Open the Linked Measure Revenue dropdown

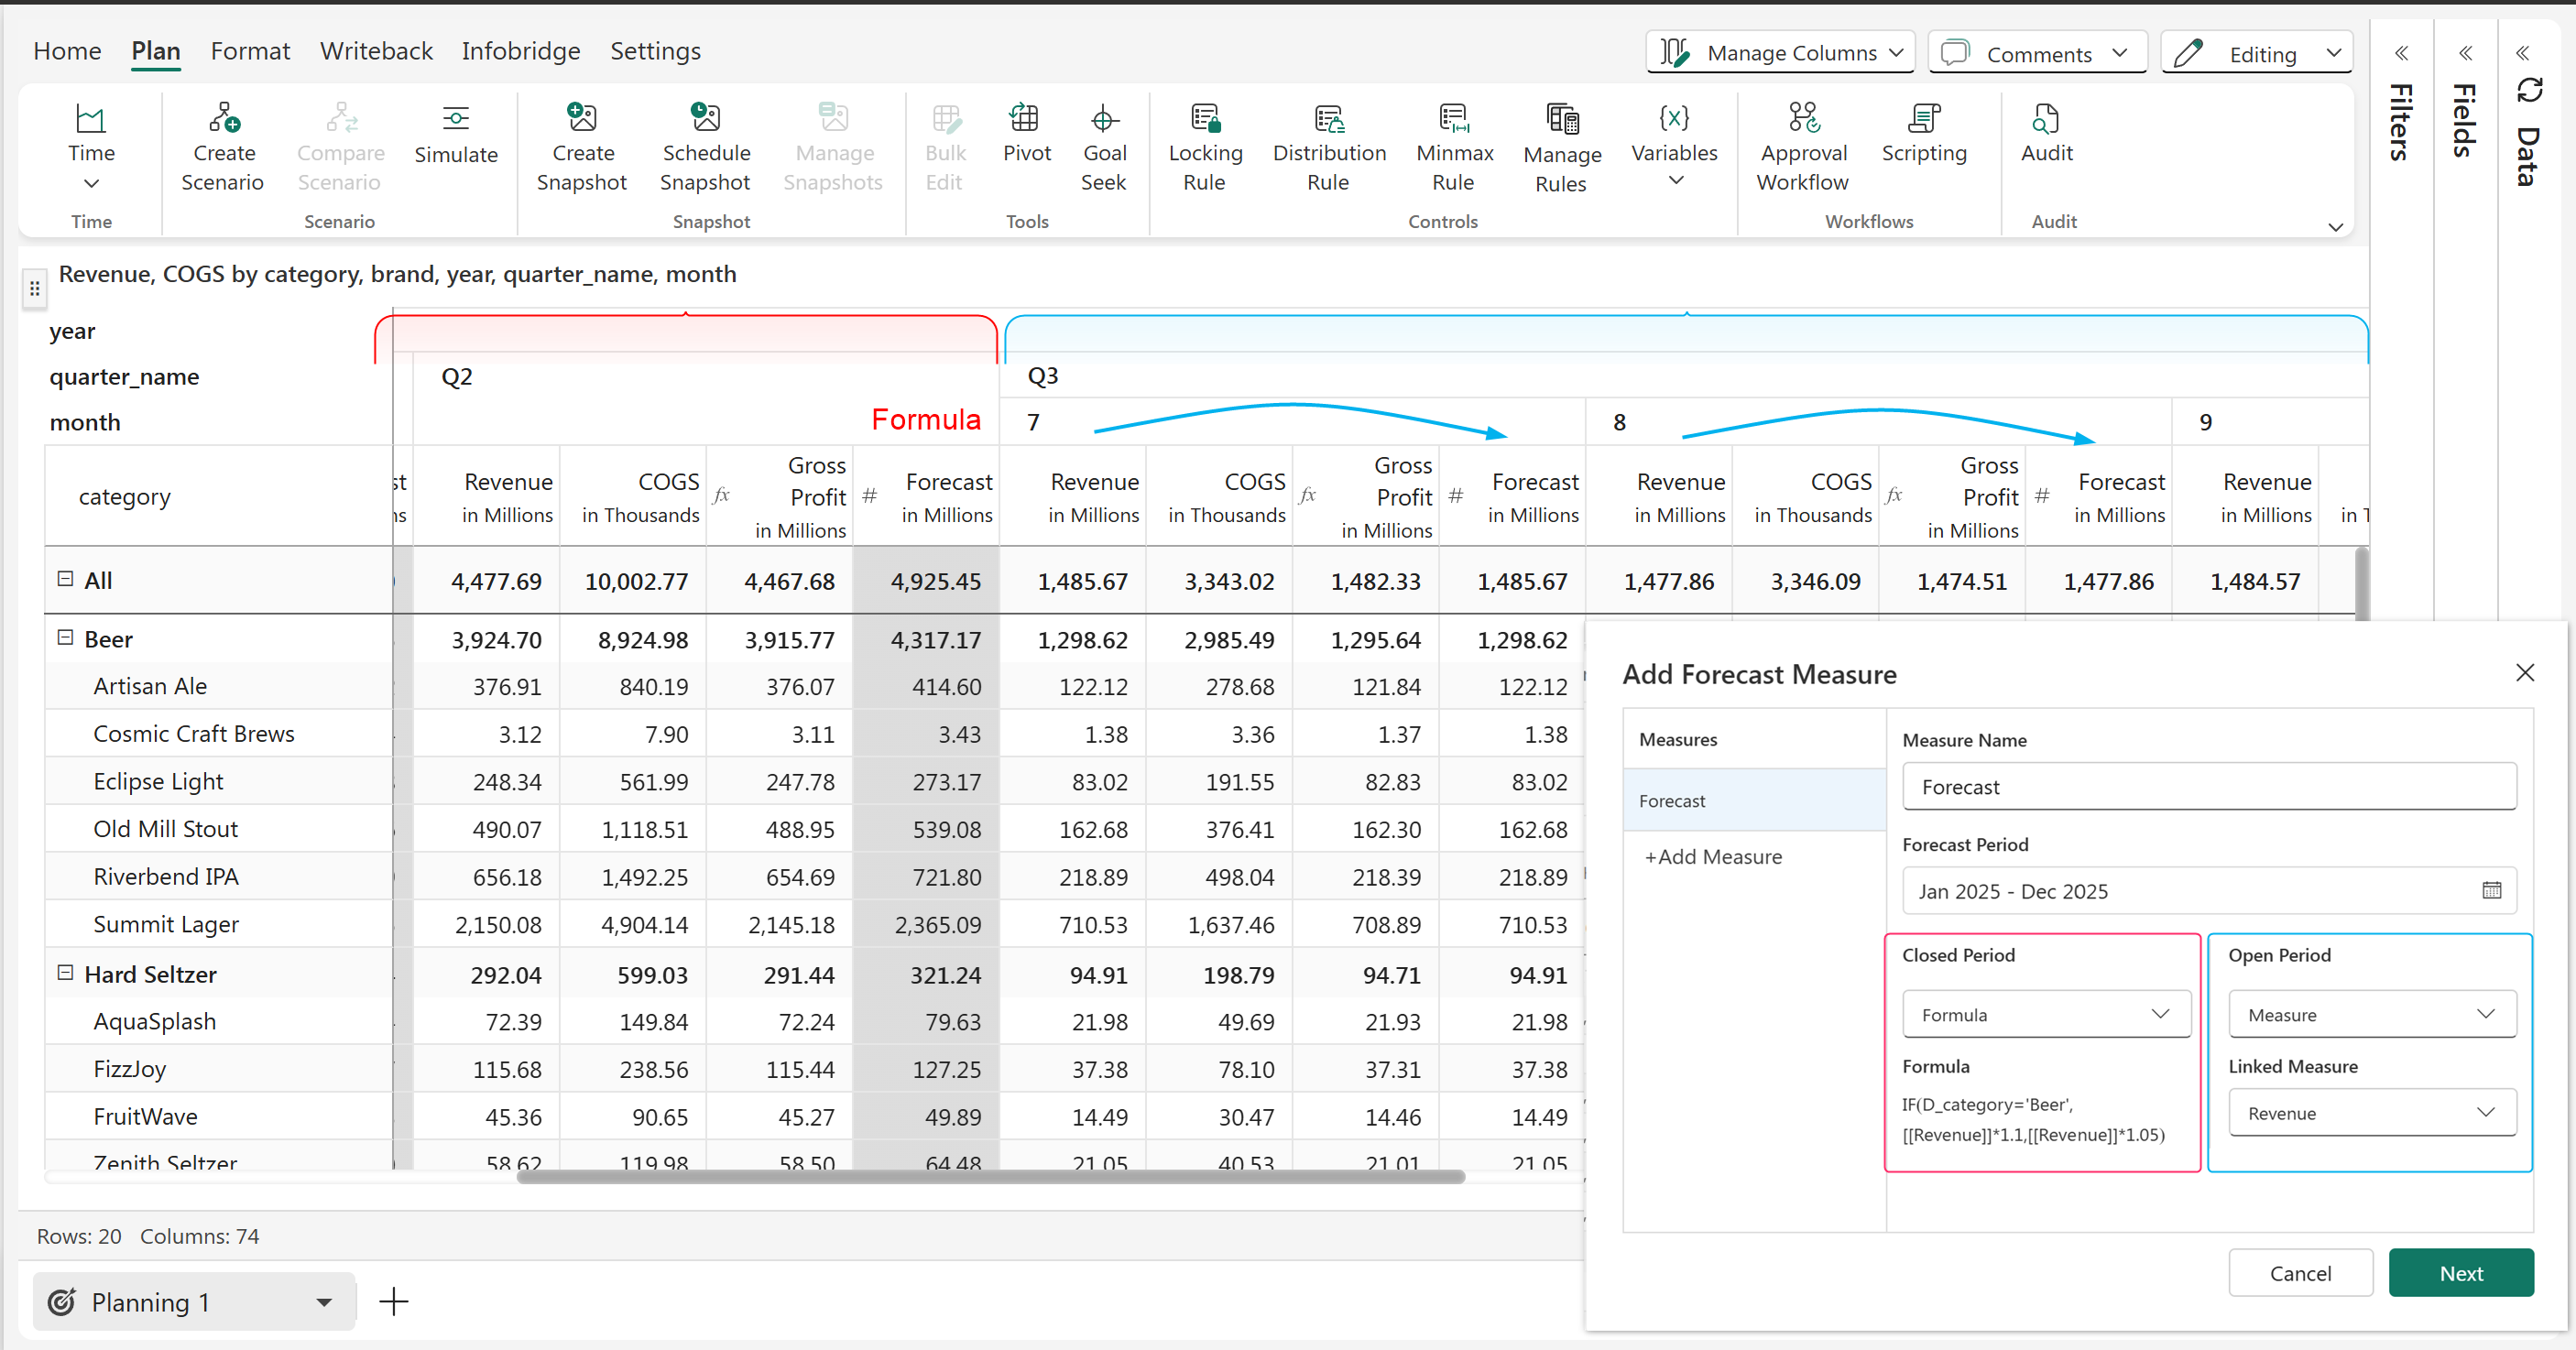(x=2371, y=1113)
